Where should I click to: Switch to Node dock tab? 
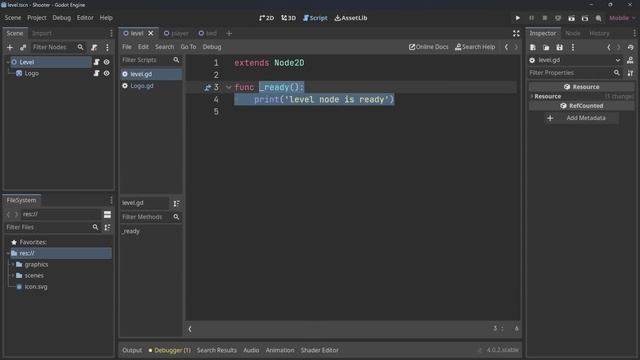click(572, 33)
